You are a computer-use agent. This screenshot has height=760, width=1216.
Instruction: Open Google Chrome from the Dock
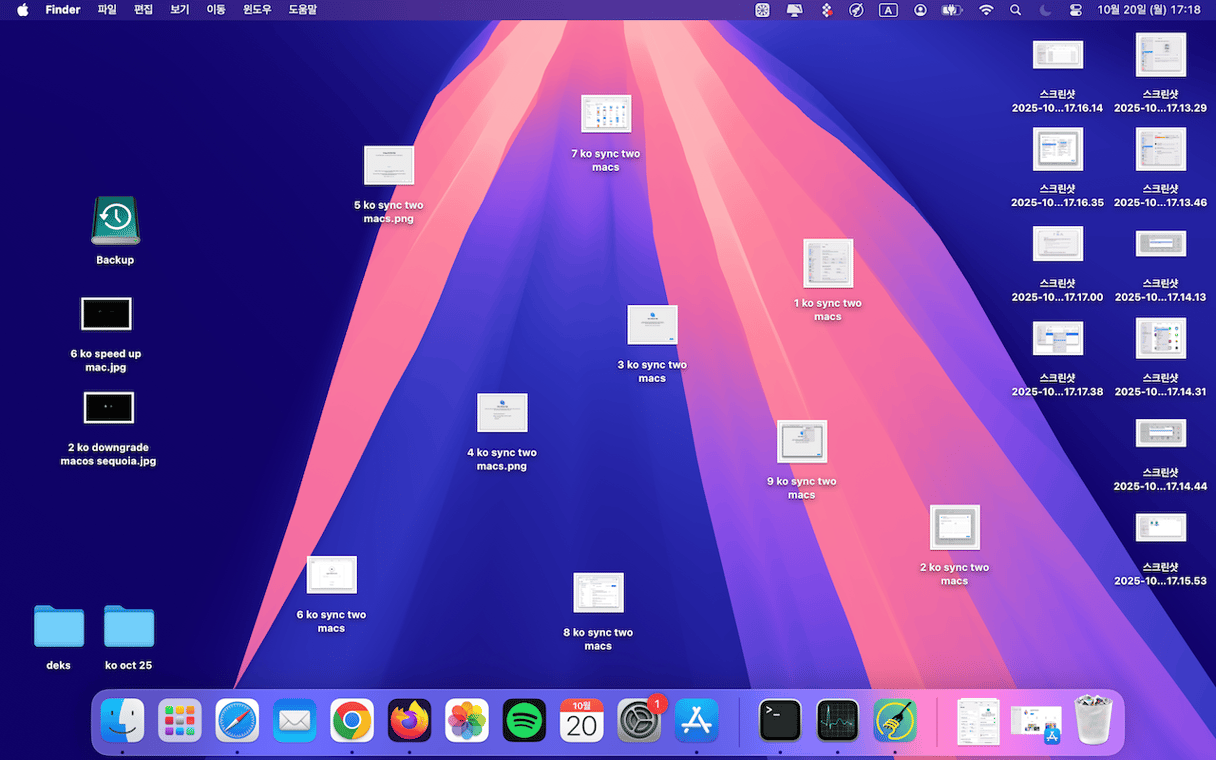(x=352, y=720)
